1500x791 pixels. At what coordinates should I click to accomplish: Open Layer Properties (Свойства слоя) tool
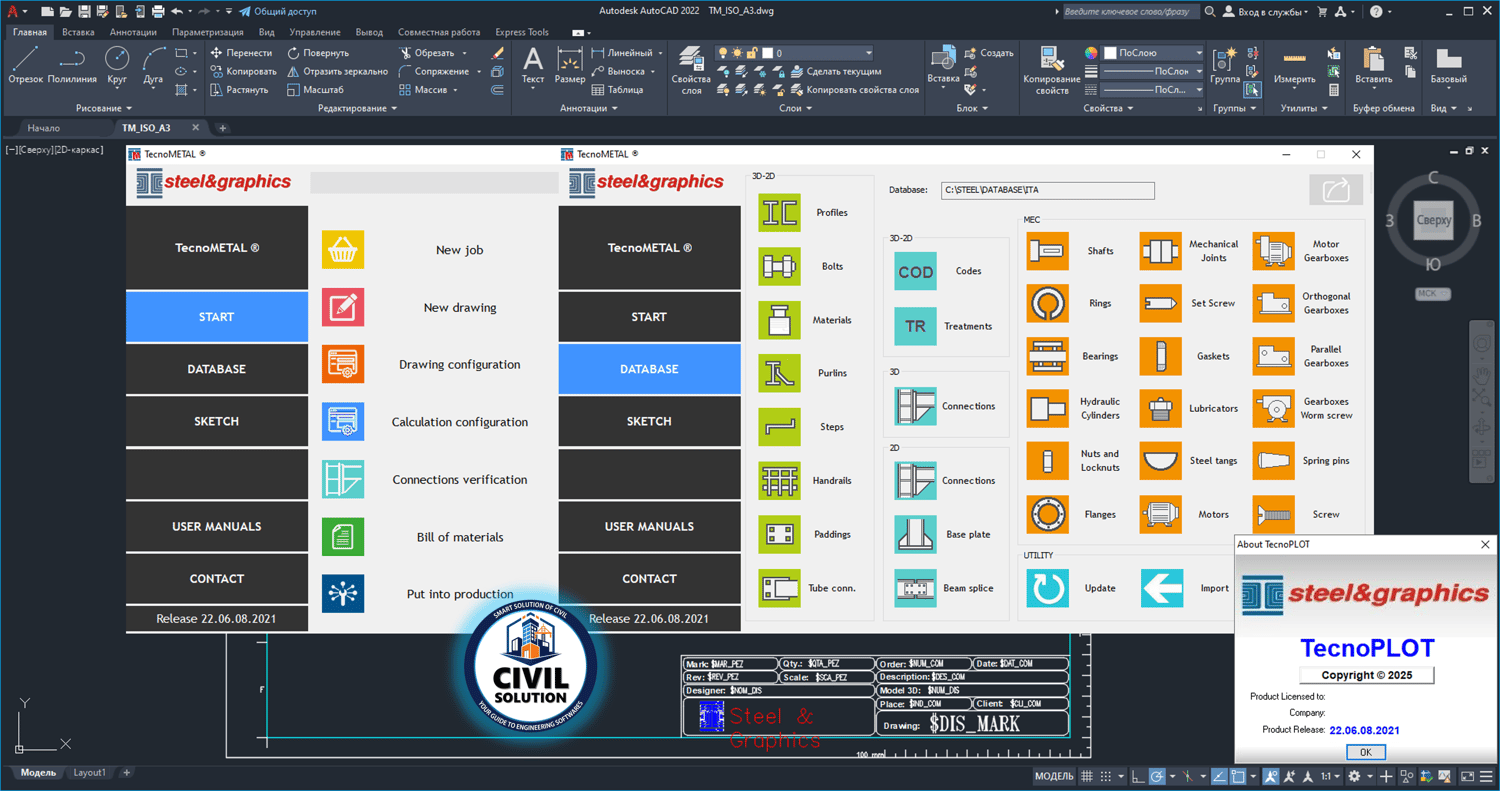[691, 69]
